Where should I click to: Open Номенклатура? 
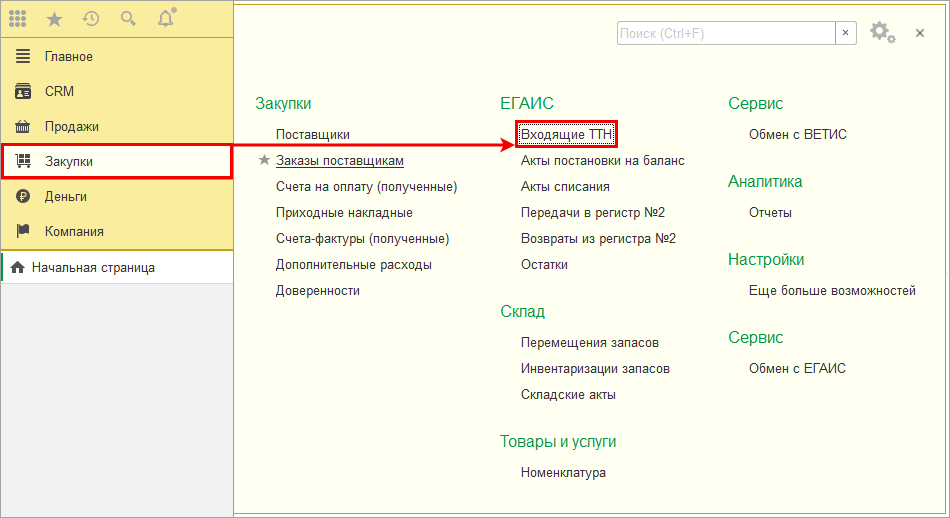pyautogui.click(x=563, y=473)
